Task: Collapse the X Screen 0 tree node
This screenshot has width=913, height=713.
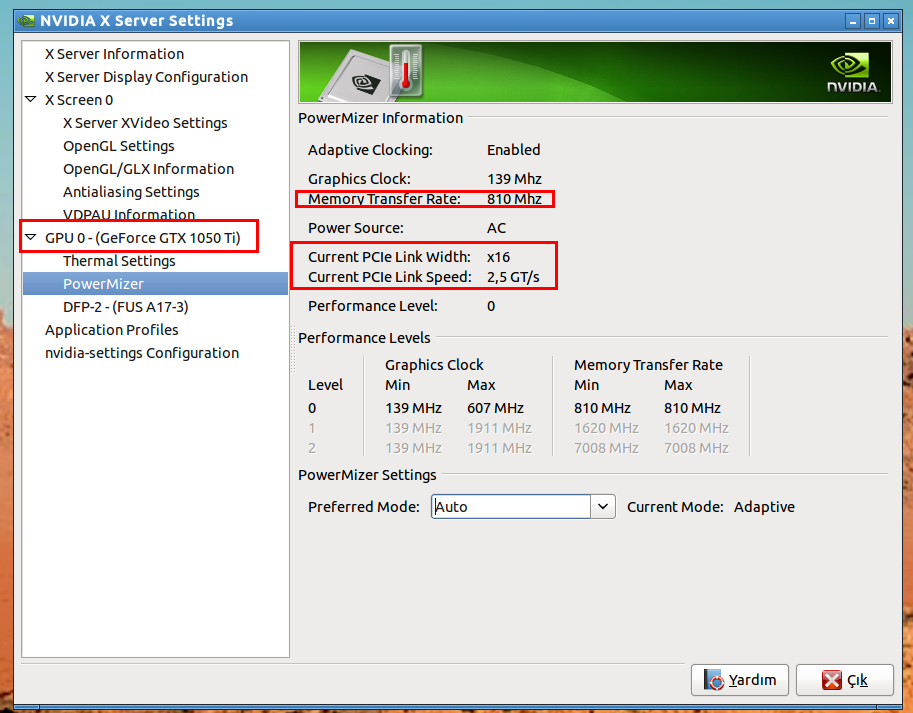Action: pos(31,100)
